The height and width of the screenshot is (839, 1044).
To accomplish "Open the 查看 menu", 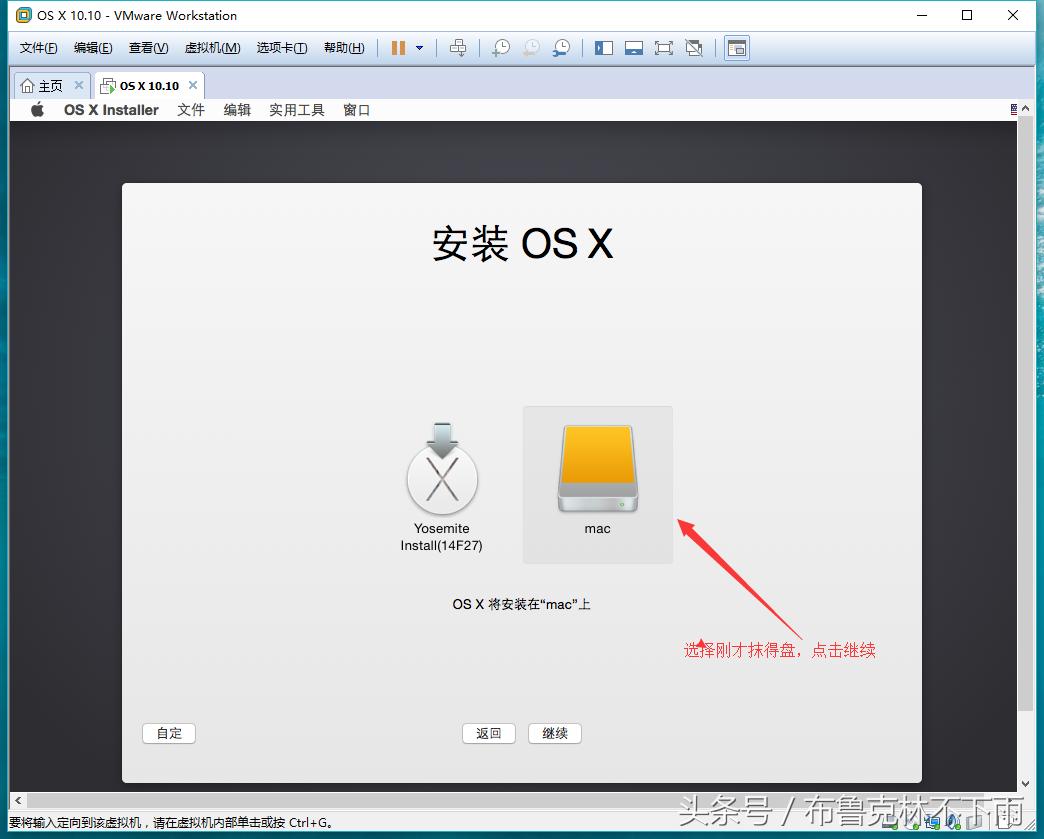I will [147, 47].
